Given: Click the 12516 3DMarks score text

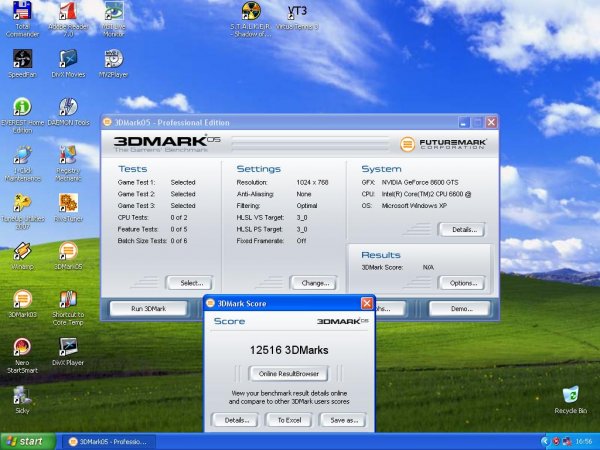Looking at the screenshot, I should (x=289, y=350).
